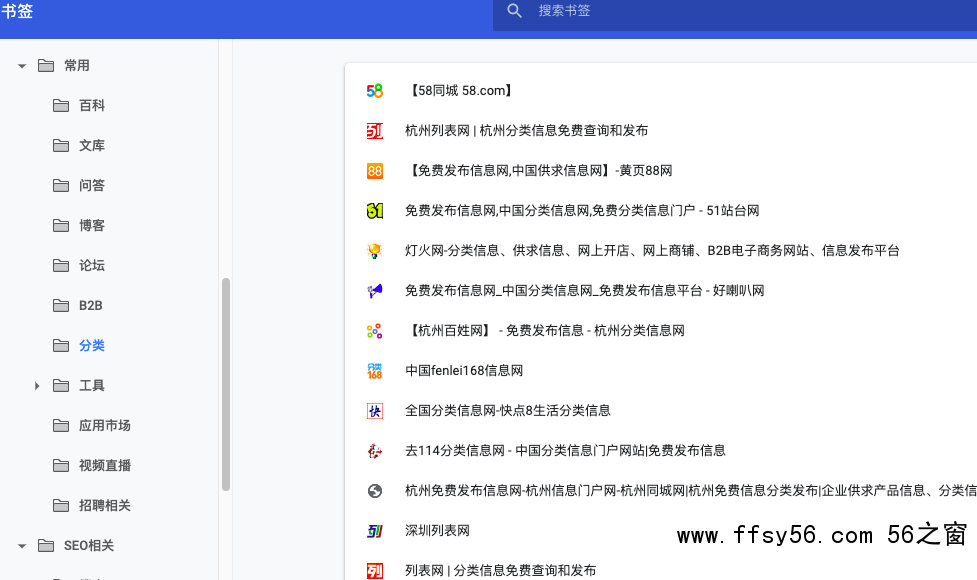The width and height of the screenshot is (977, 580).
Task: Click the sidebar vertical scrollbar
Action: (x=226, y=384)
